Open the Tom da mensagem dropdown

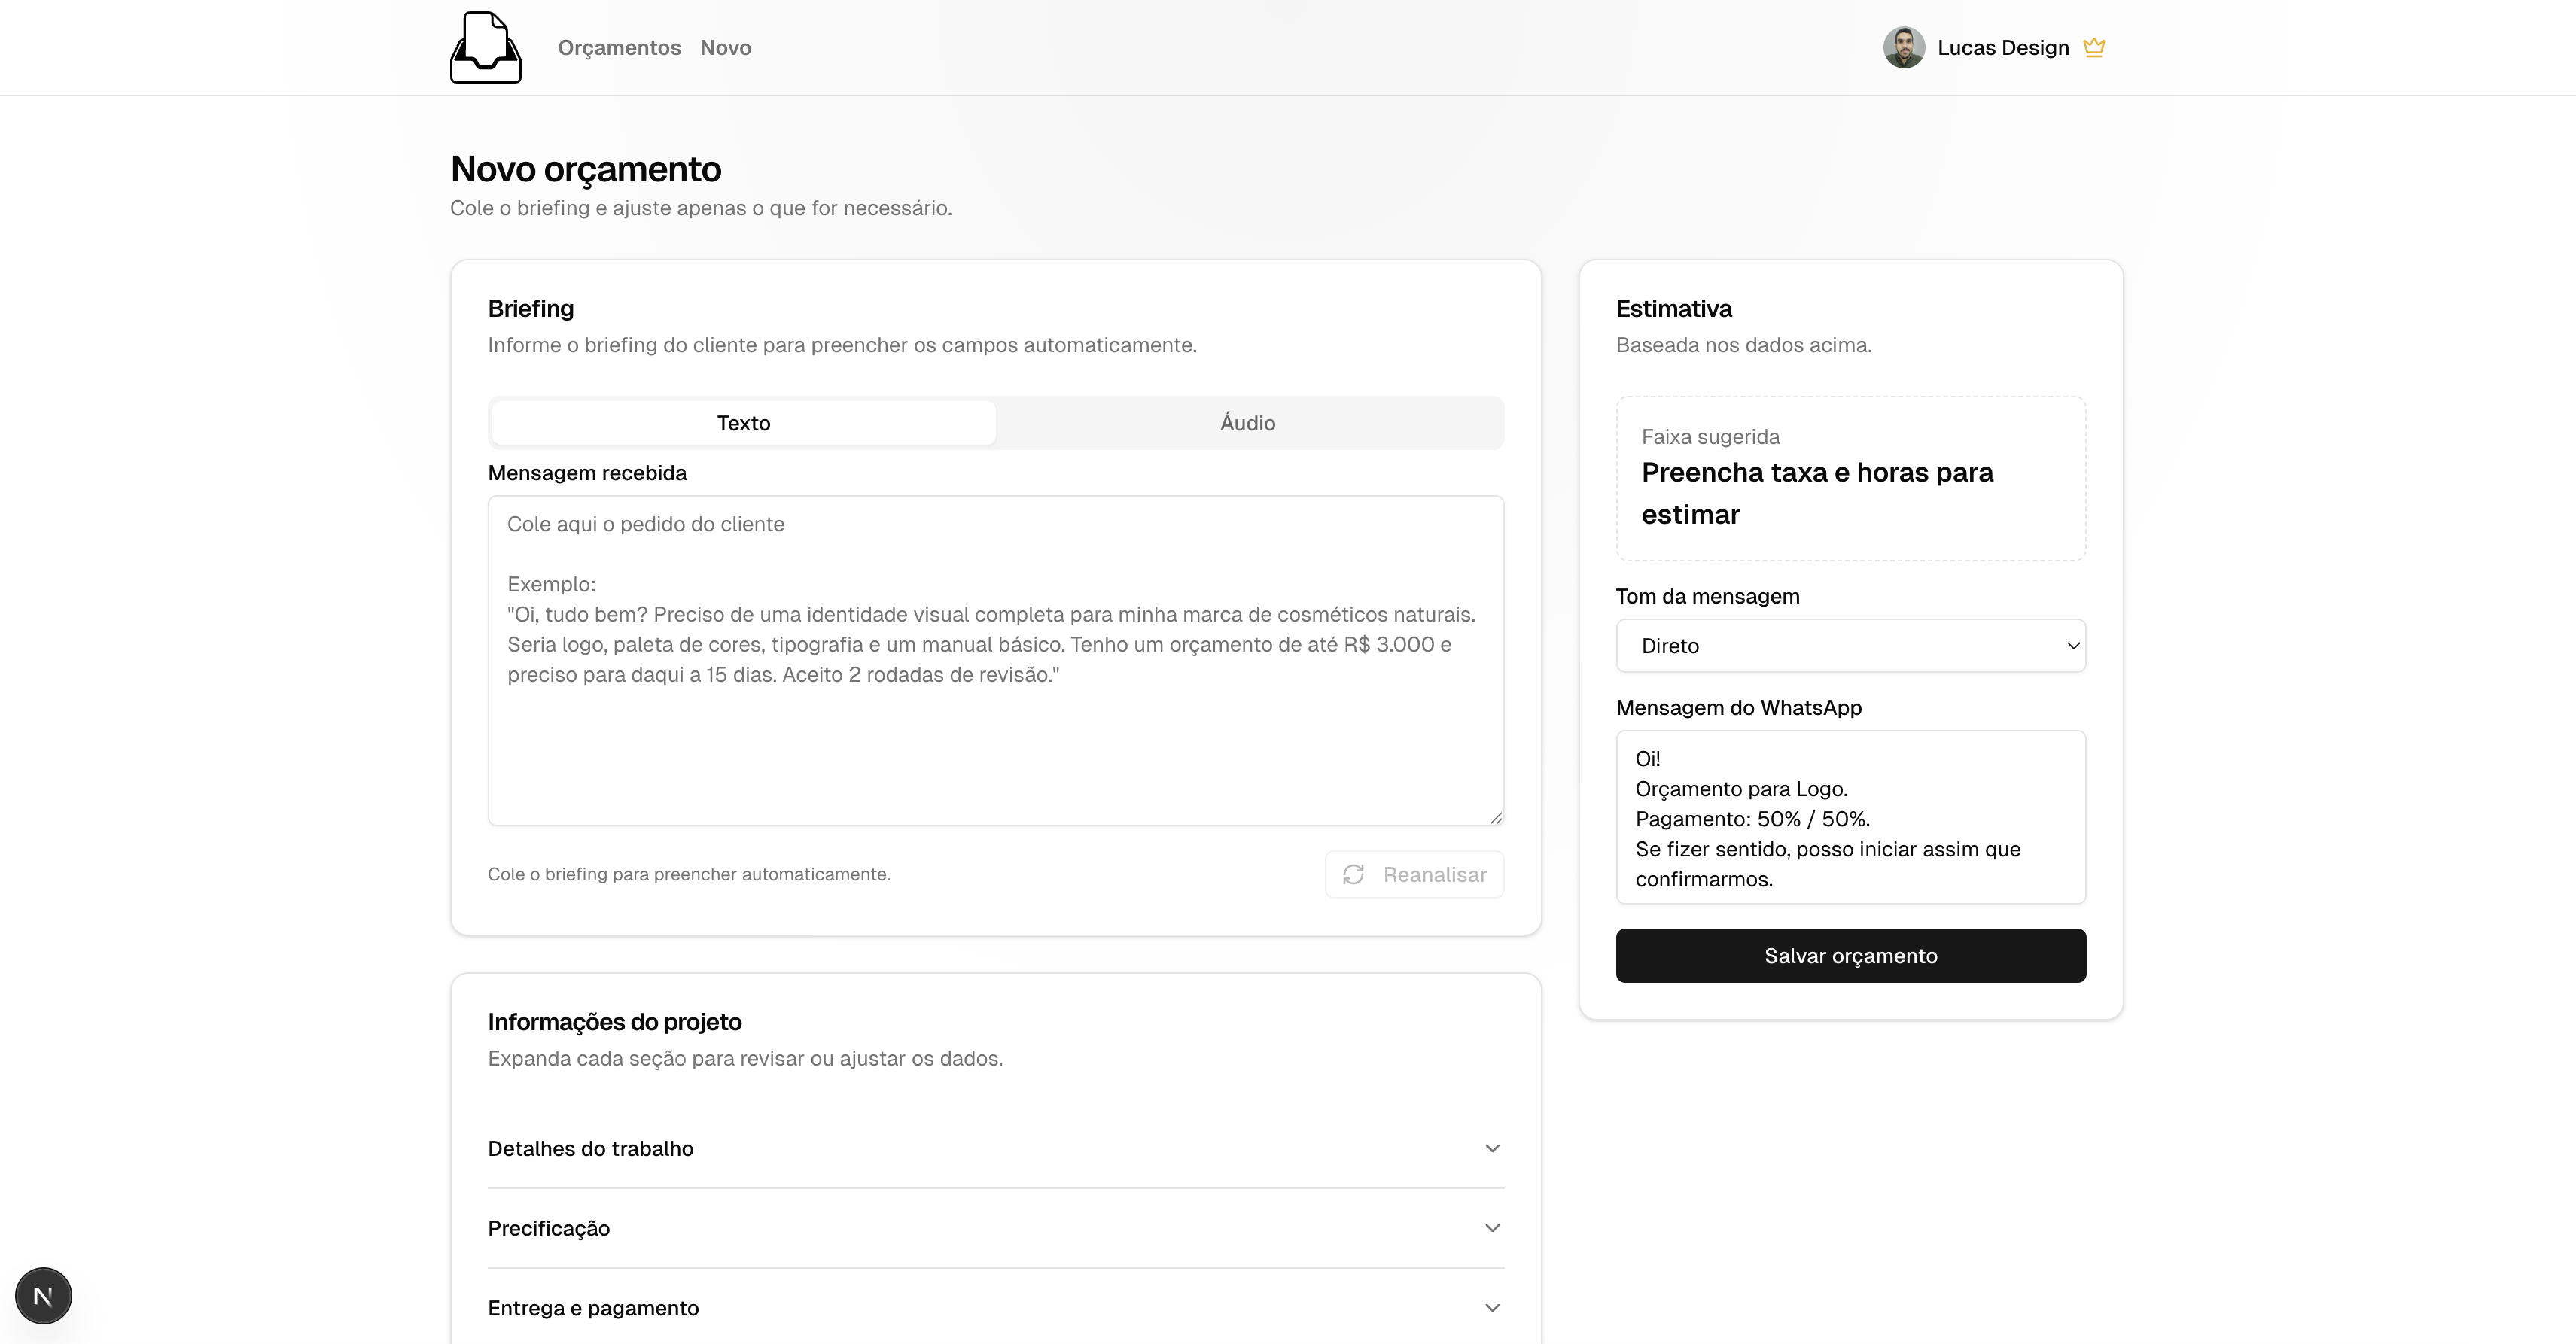1850,646
